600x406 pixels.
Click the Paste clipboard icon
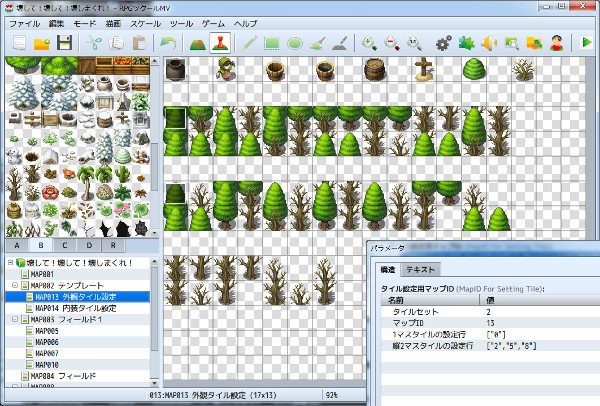[139, 43]
